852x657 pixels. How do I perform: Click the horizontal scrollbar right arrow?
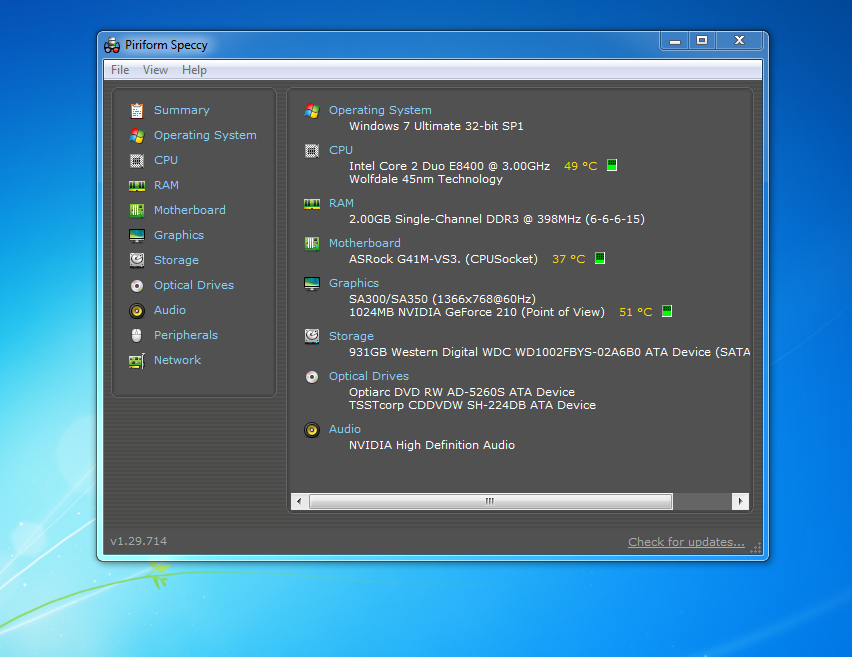[x=740, y=501]
